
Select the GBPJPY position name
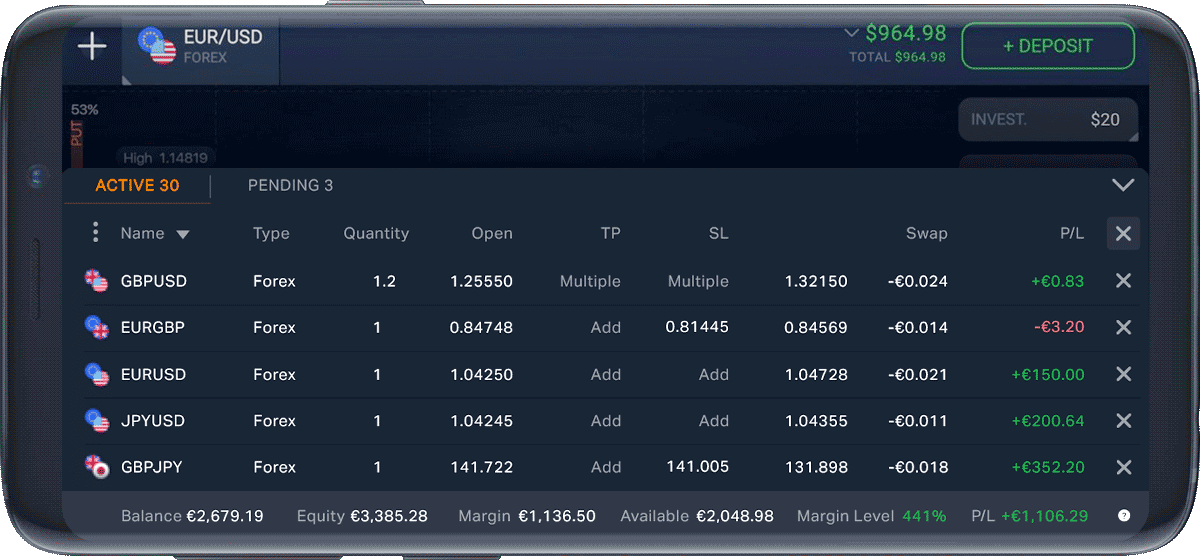[152, 467]
